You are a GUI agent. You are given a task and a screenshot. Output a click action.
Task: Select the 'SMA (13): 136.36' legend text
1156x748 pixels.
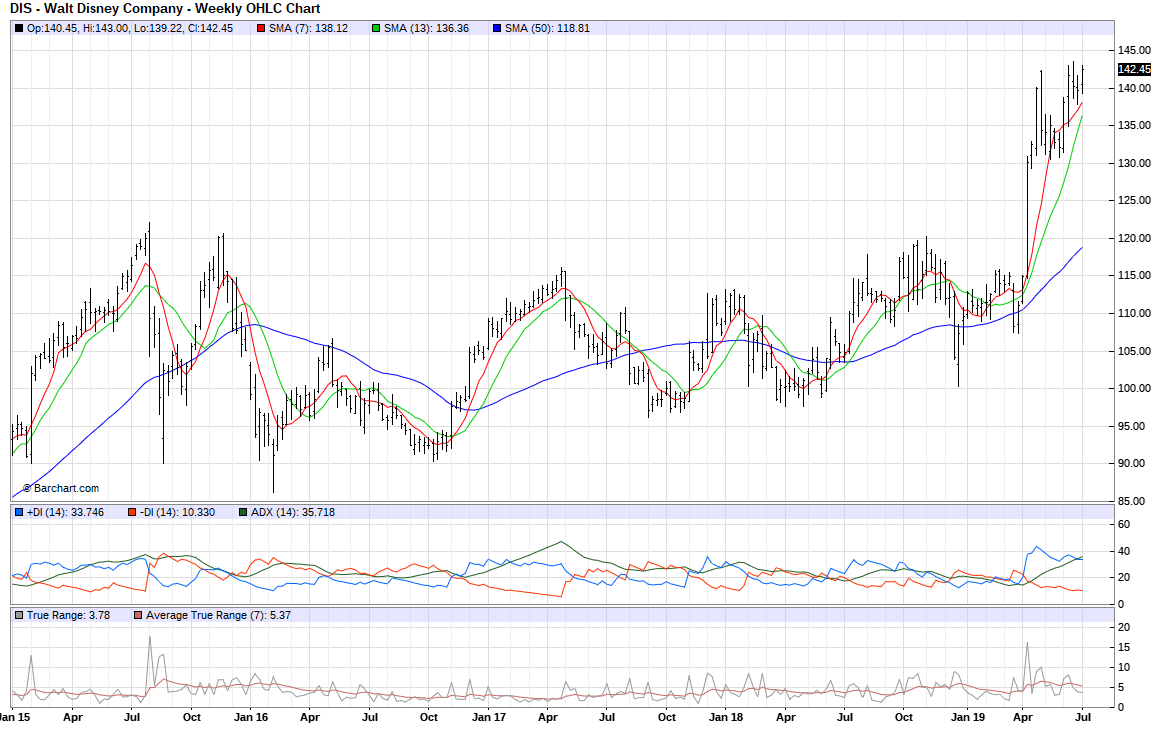(426, 29)
